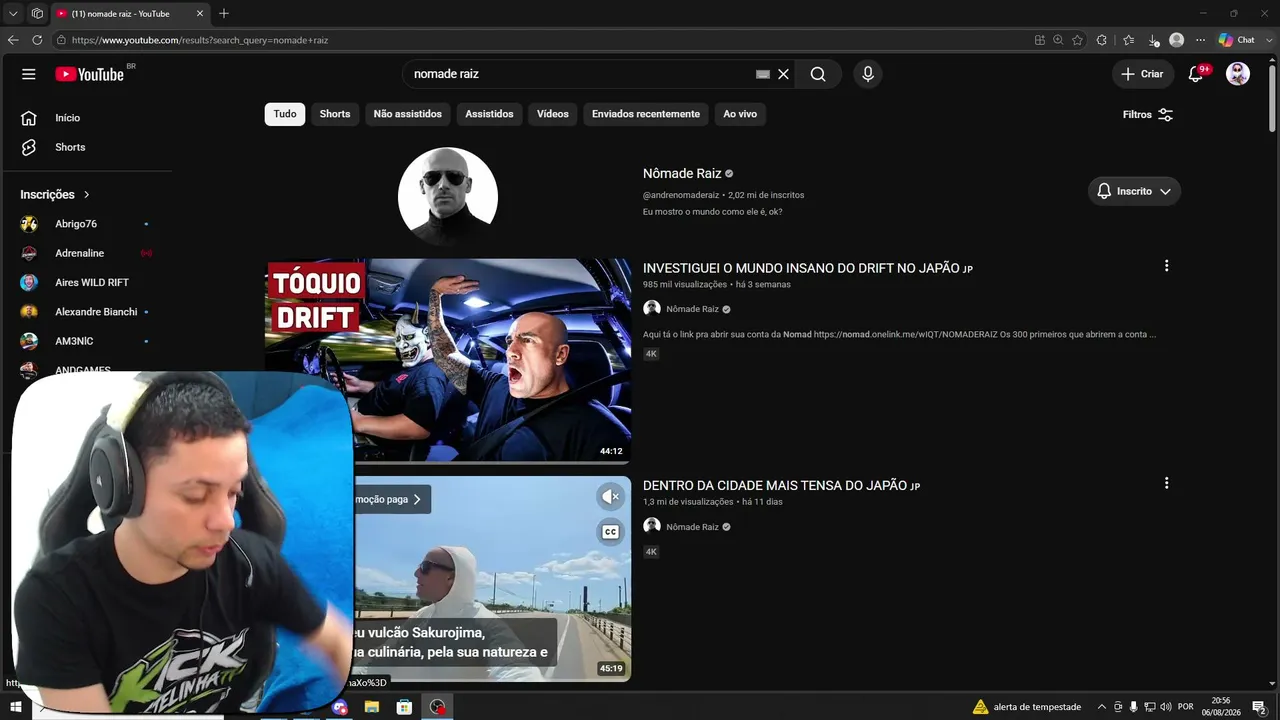The image size is (1280, 720).
Task: Open the zoom magnifier in address bar
Action: point(1058,40)
